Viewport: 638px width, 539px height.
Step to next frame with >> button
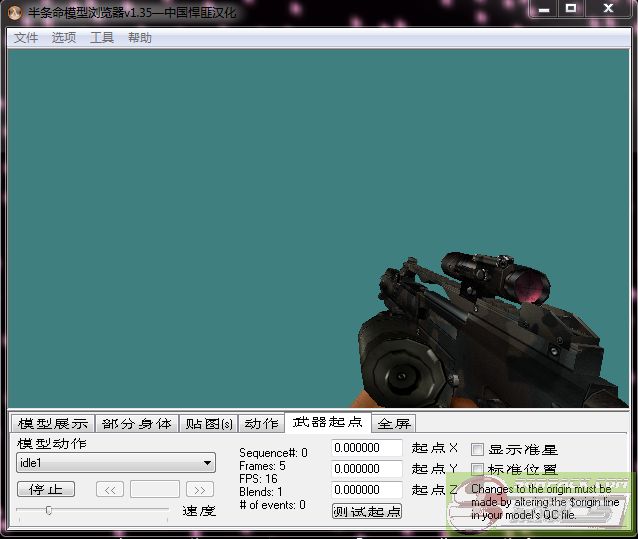pyautogui.click(x=199, y=489)
